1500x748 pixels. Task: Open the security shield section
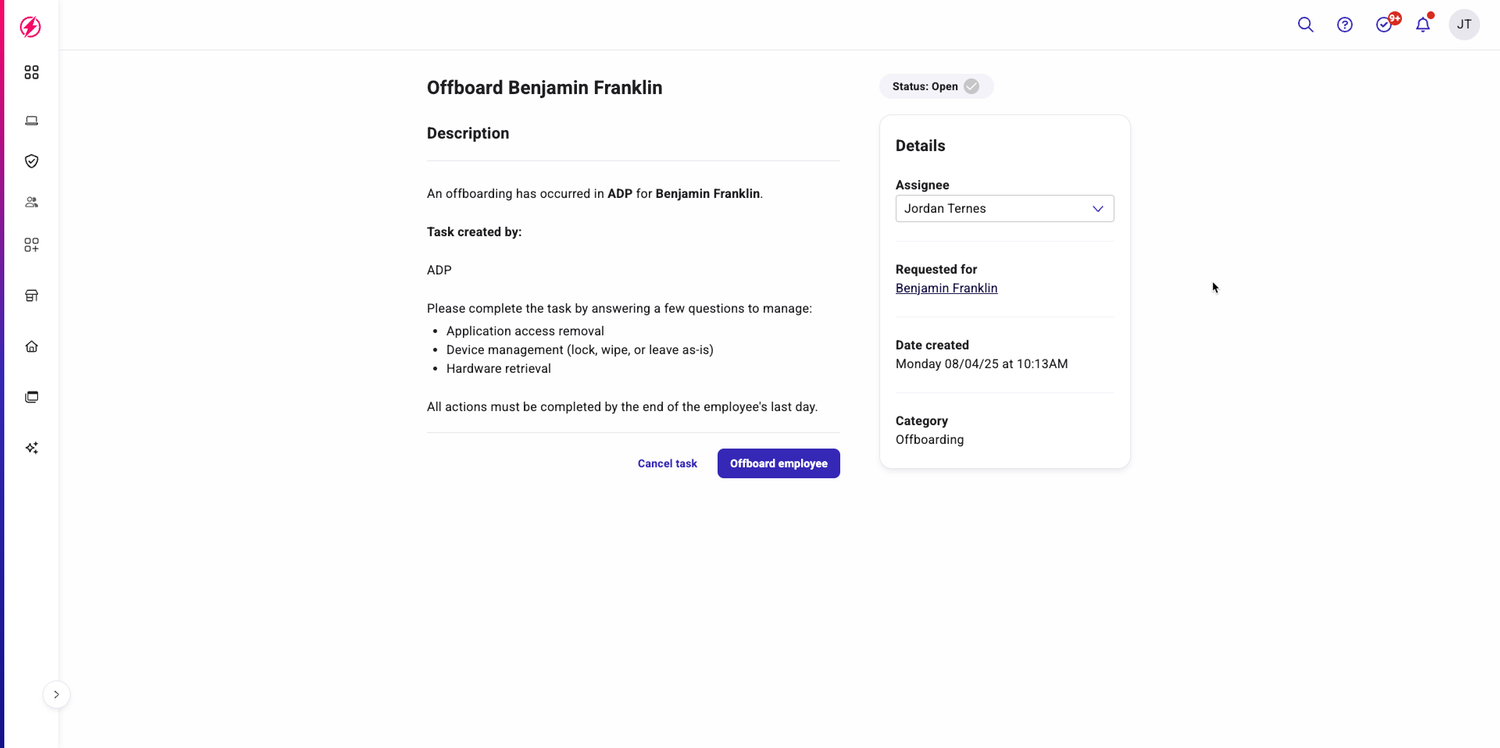point(31,160)
